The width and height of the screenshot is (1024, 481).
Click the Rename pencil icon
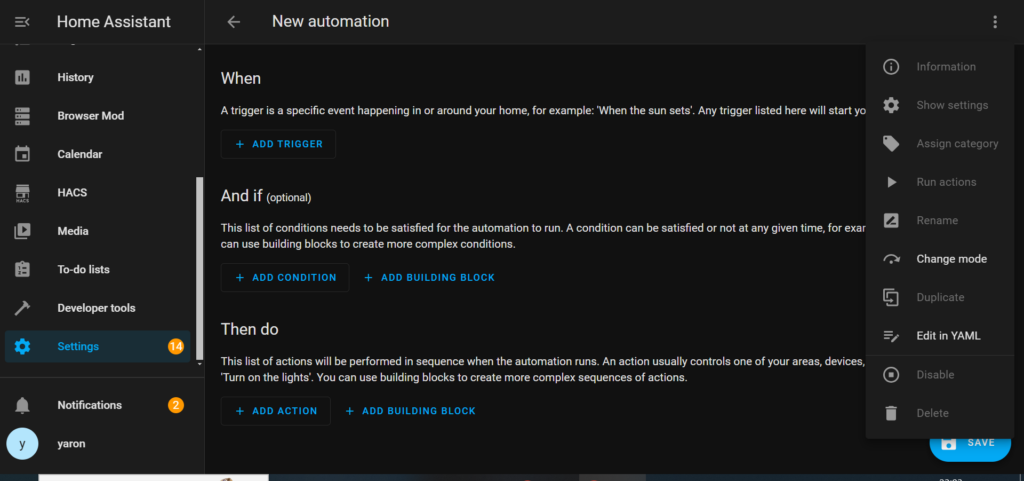tap(891, 221)
